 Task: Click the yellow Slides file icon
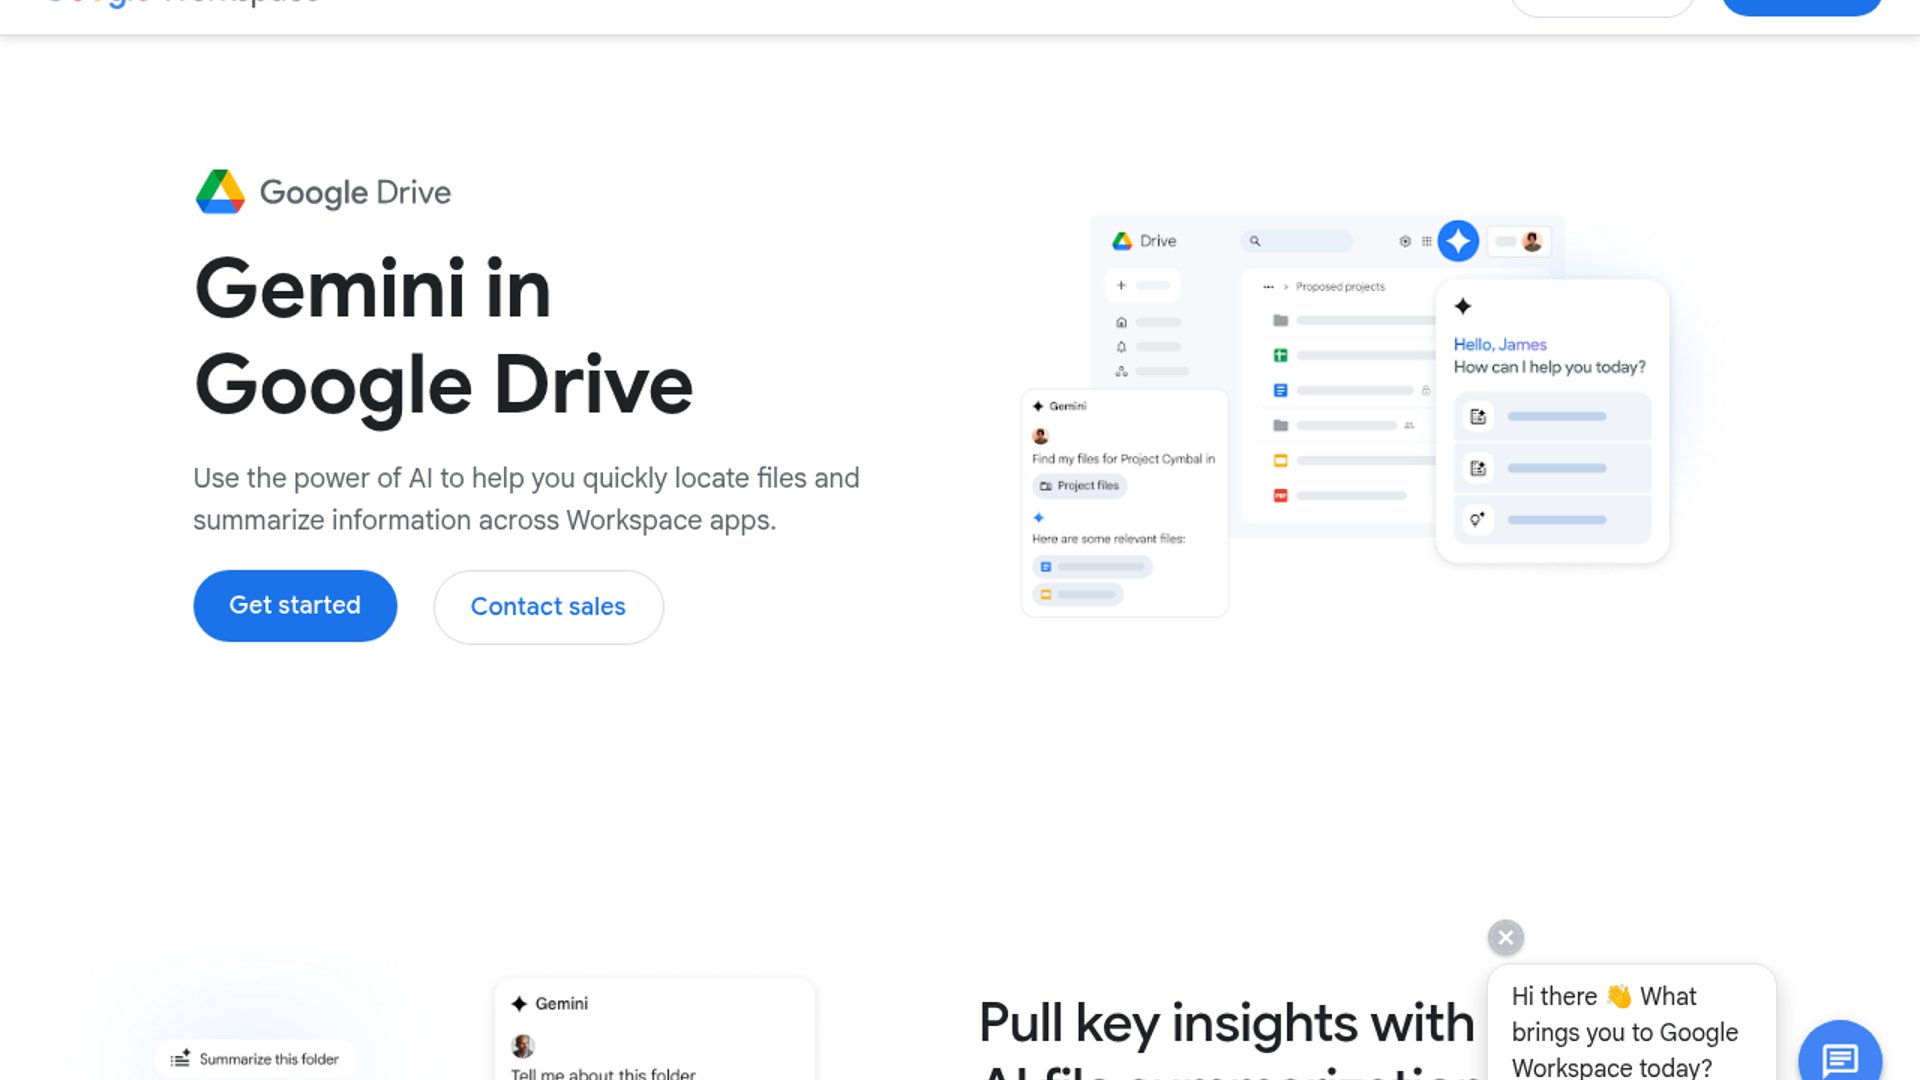[1280, 461]
